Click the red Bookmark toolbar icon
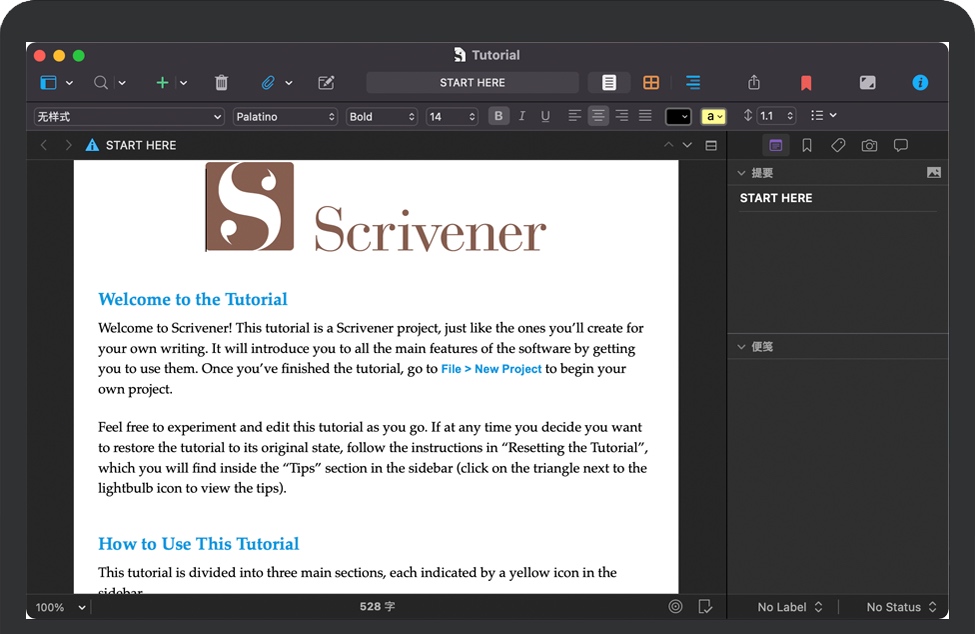 point(806,83)
